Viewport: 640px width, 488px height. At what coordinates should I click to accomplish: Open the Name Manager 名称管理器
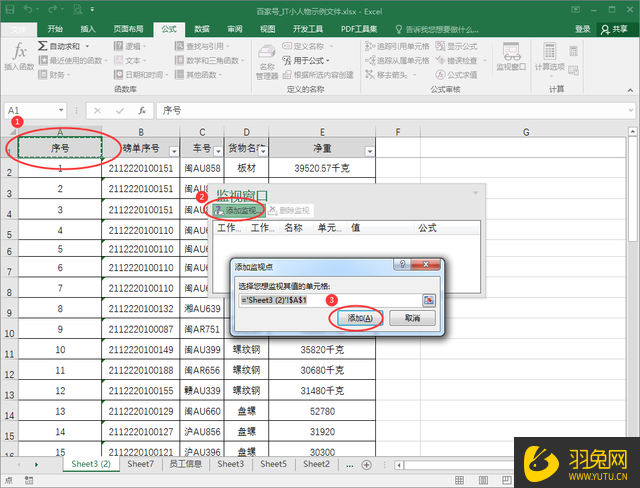(267, 61)
